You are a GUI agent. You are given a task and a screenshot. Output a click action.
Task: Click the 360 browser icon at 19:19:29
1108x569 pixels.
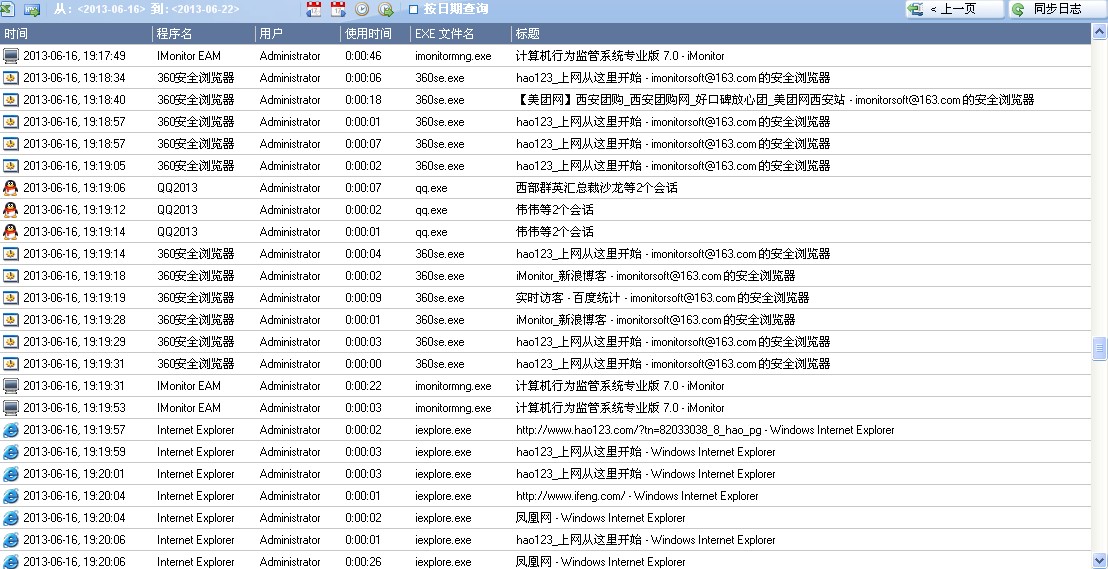click(11, 341)
